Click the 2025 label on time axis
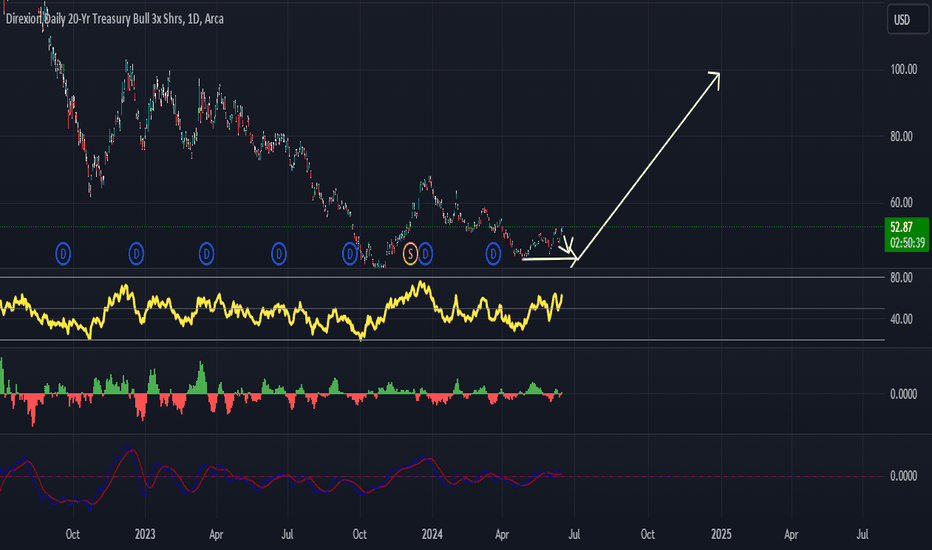Screen dimensions: 932x550 pos(721,534)
